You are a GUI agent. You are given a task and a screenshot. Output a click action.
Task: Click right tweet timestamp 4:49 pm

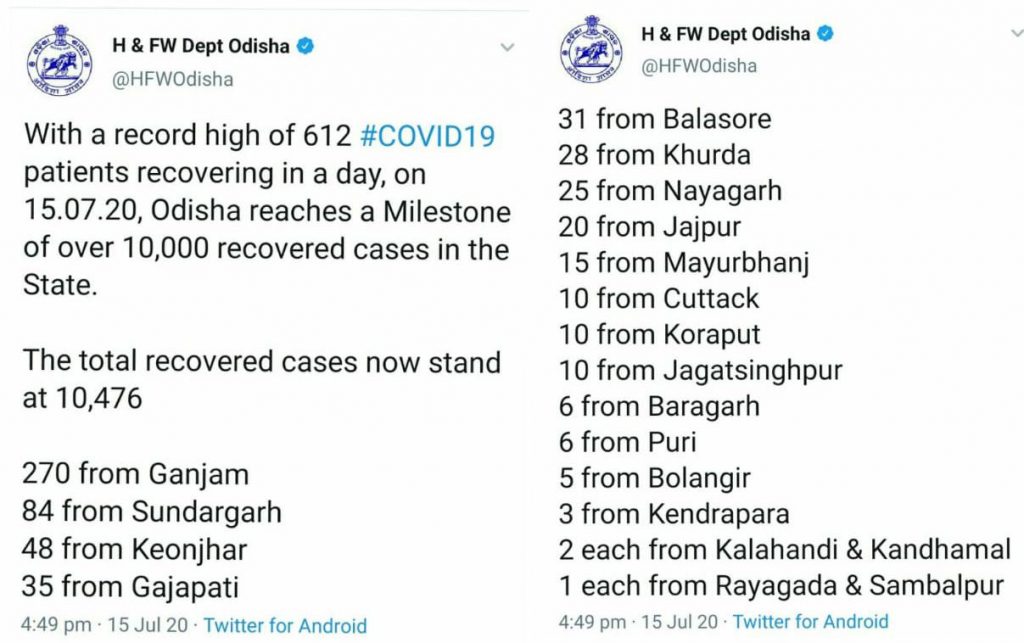pyautogui.click(x=592, y=621)
